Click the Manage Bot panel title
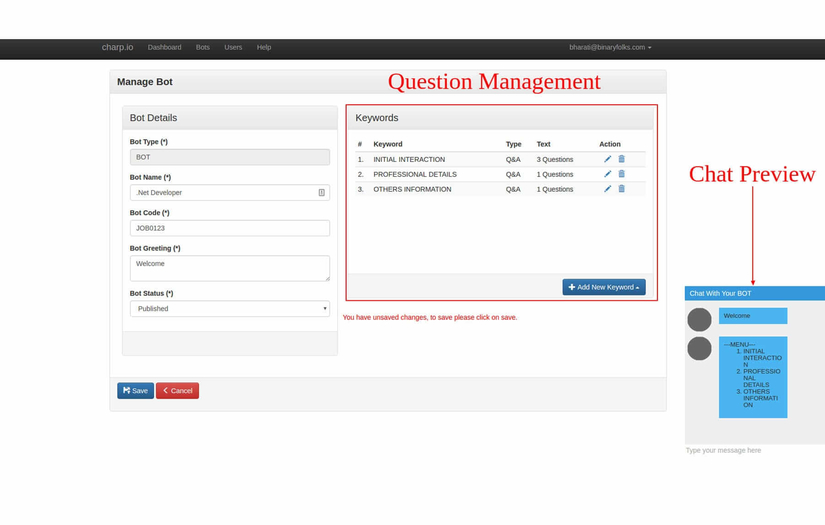 145,82
